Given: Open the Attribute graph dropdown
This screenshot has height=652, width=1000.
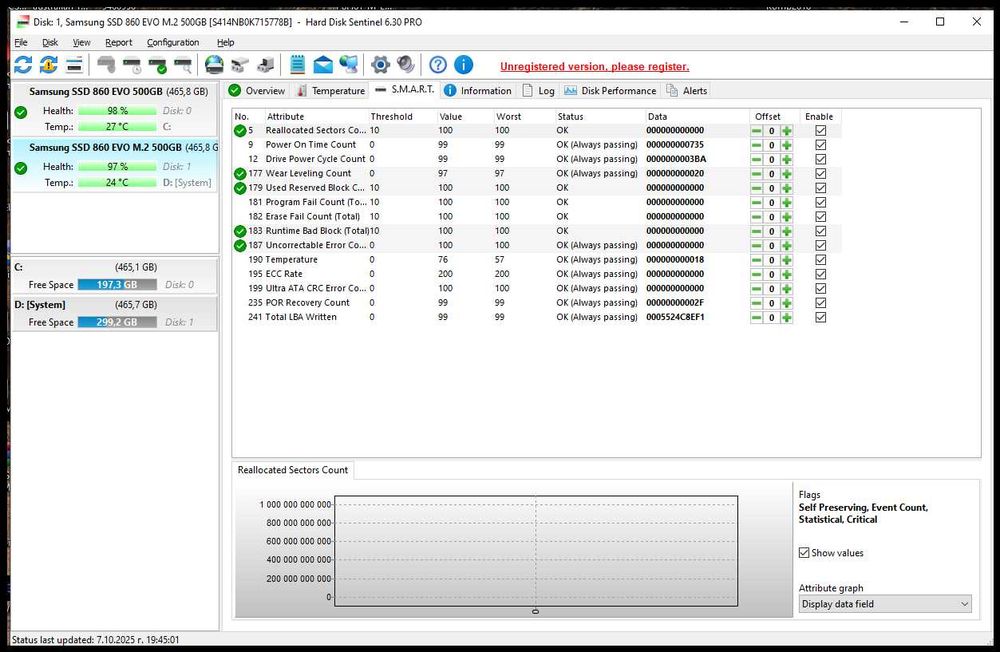Looking at the screenshot, I should pos(885,604).
